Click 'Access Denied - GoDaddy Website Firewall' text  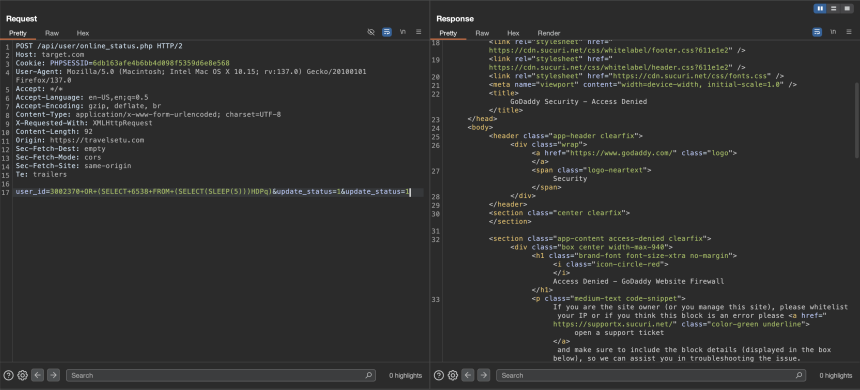point(638,281)
